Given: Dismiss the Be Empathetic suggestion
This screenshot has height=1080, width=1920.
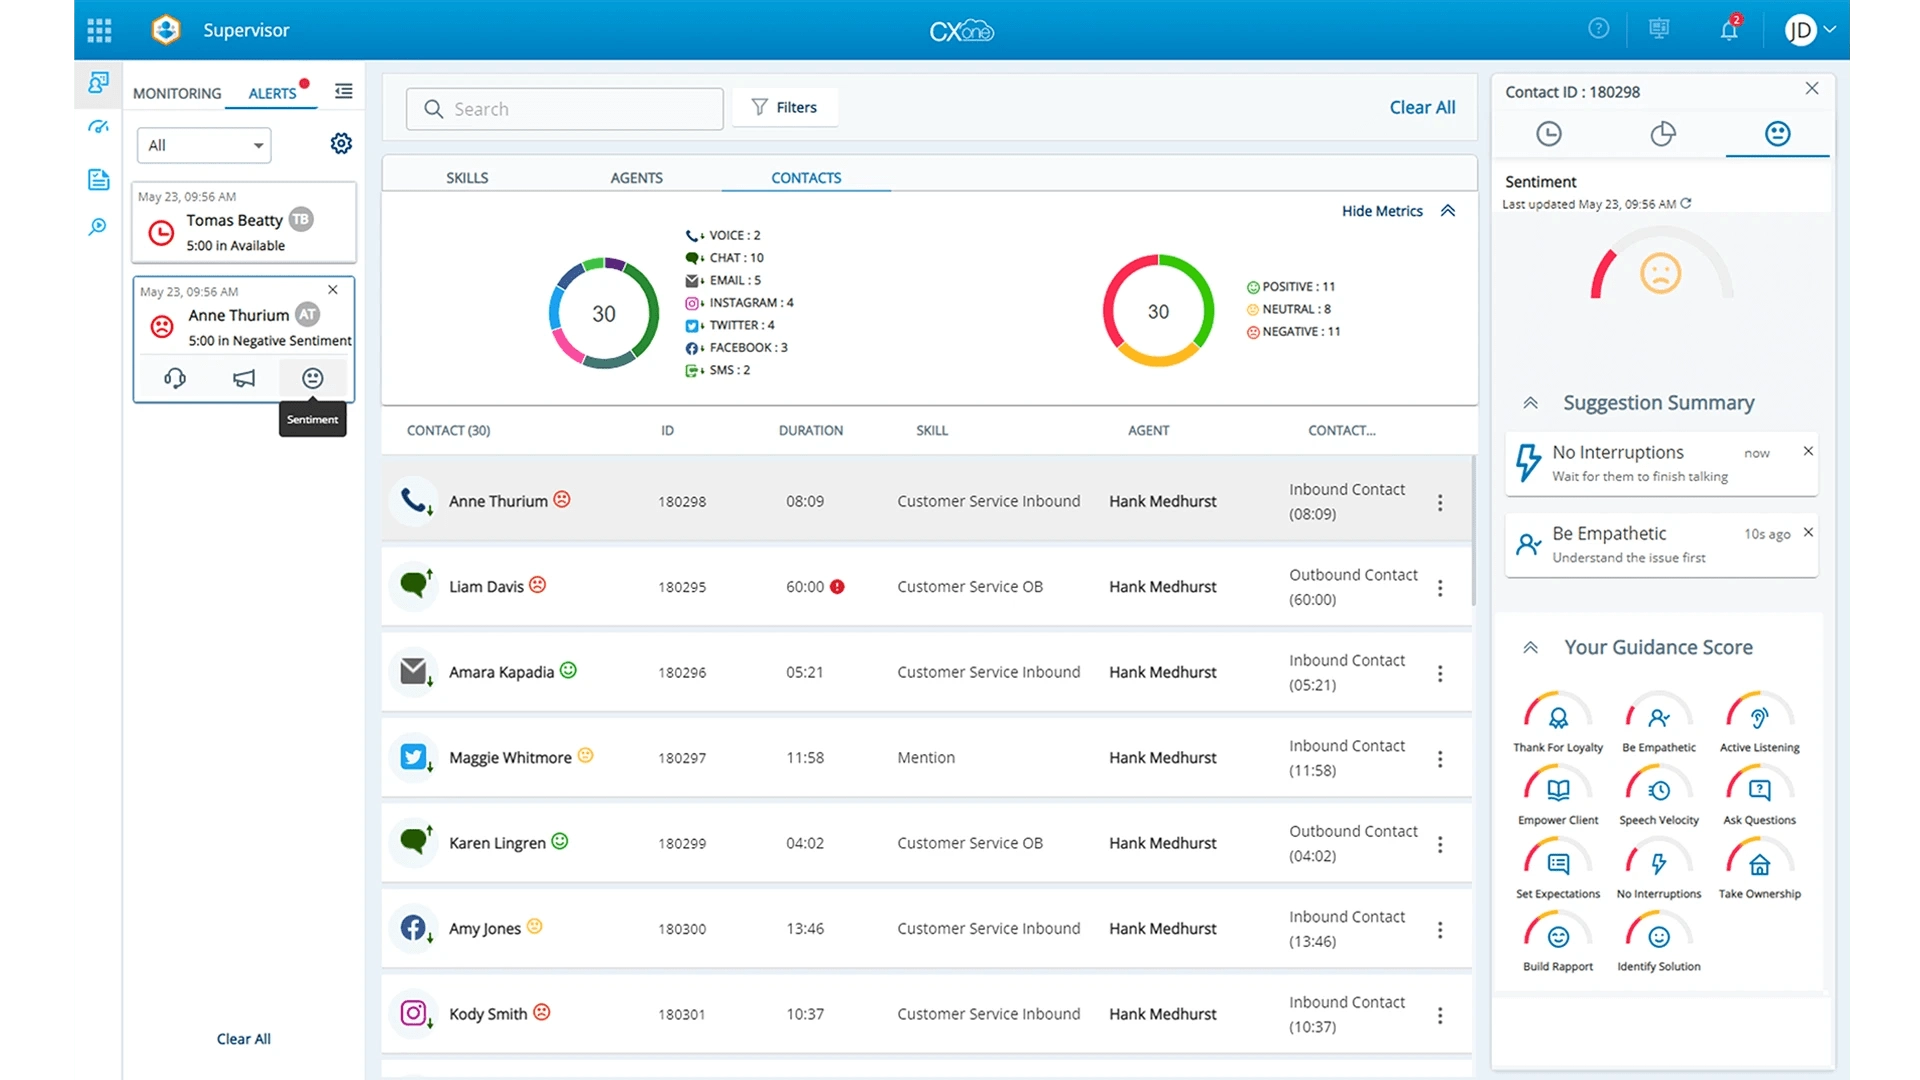Looking at the screenshot, I should point(1808,532).
